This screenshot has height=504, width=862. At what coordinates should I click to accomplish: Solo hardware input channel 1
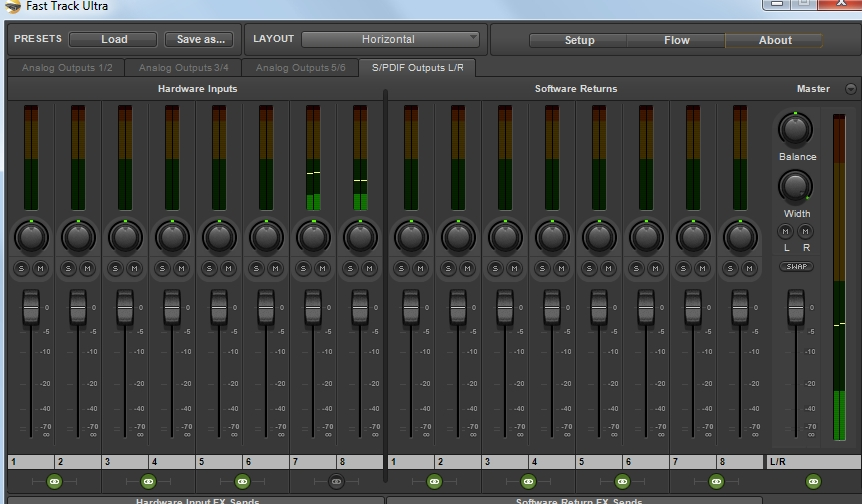coord(21,268)
